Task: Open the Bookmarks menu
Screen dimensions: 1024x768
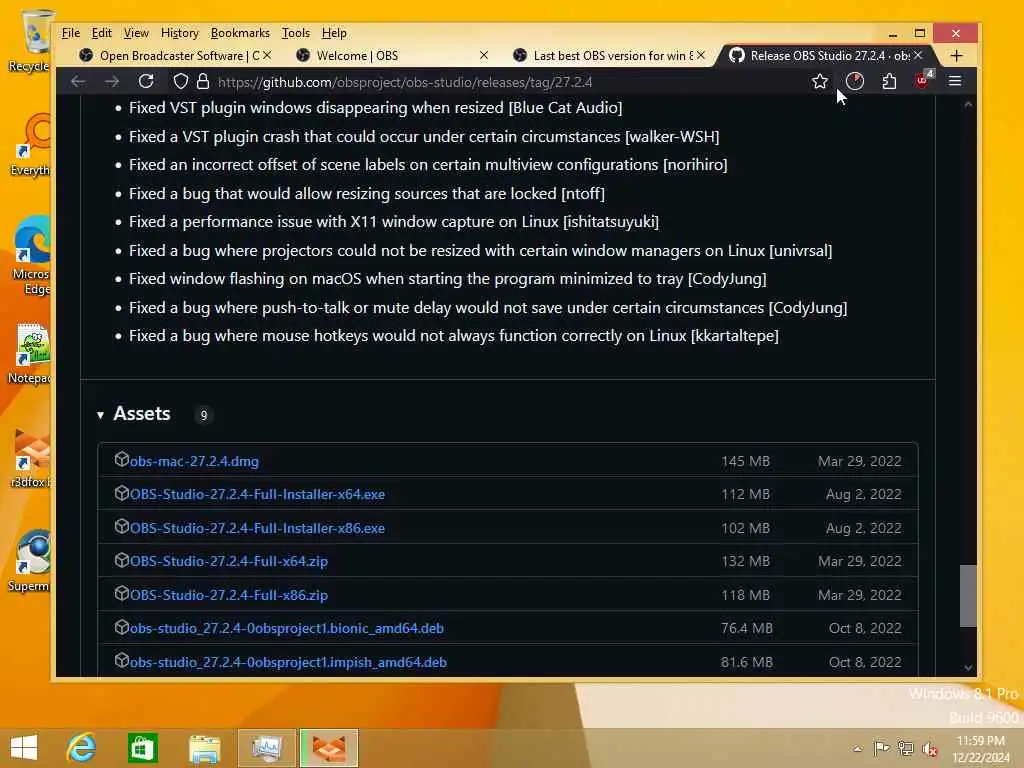Action: click(240, 33)
